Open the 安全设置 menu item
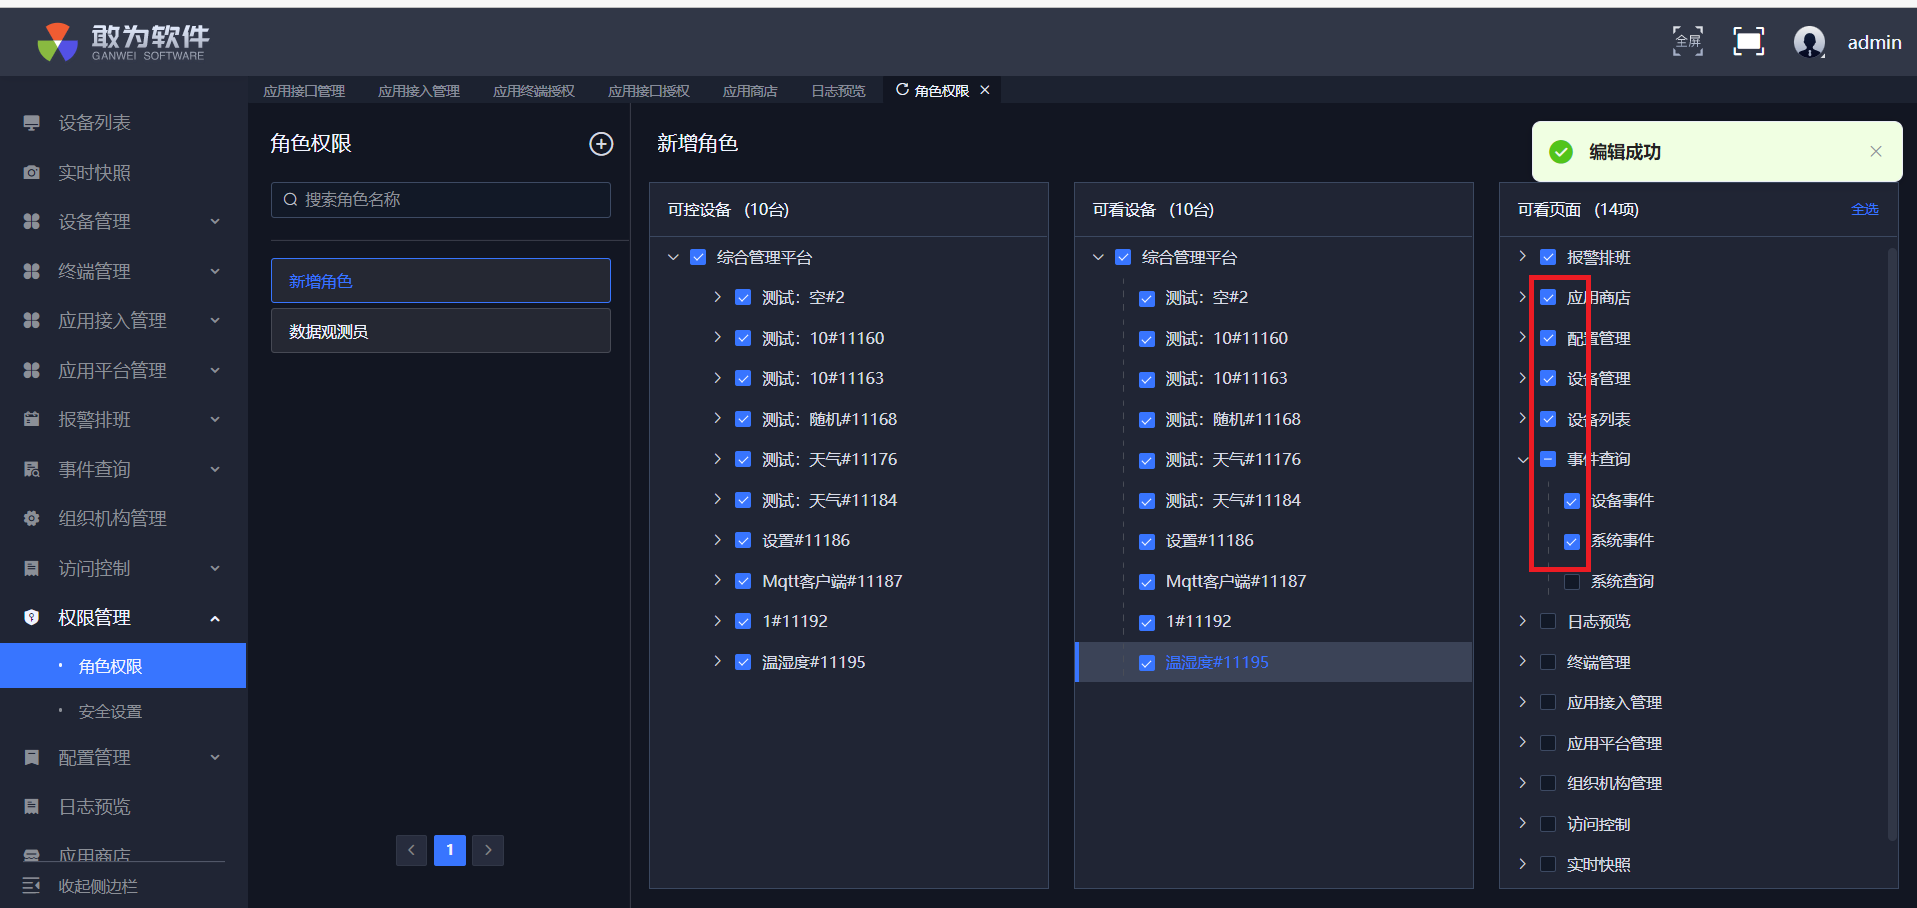Screen dimensions: 1917x908 [x=110, y=712]
